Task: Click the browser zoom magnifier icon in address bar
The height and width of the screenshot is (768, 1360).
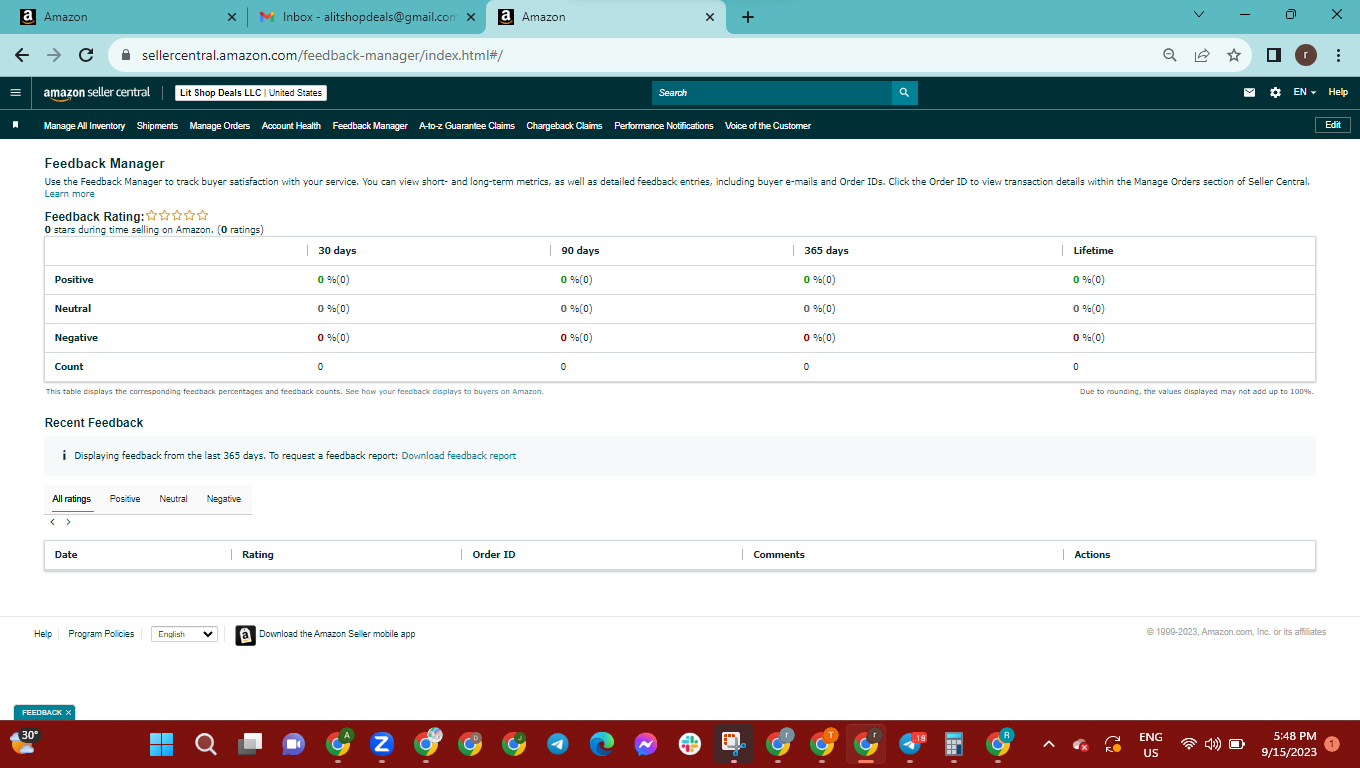Action: pyautogui.click(x=1169, y=55)
